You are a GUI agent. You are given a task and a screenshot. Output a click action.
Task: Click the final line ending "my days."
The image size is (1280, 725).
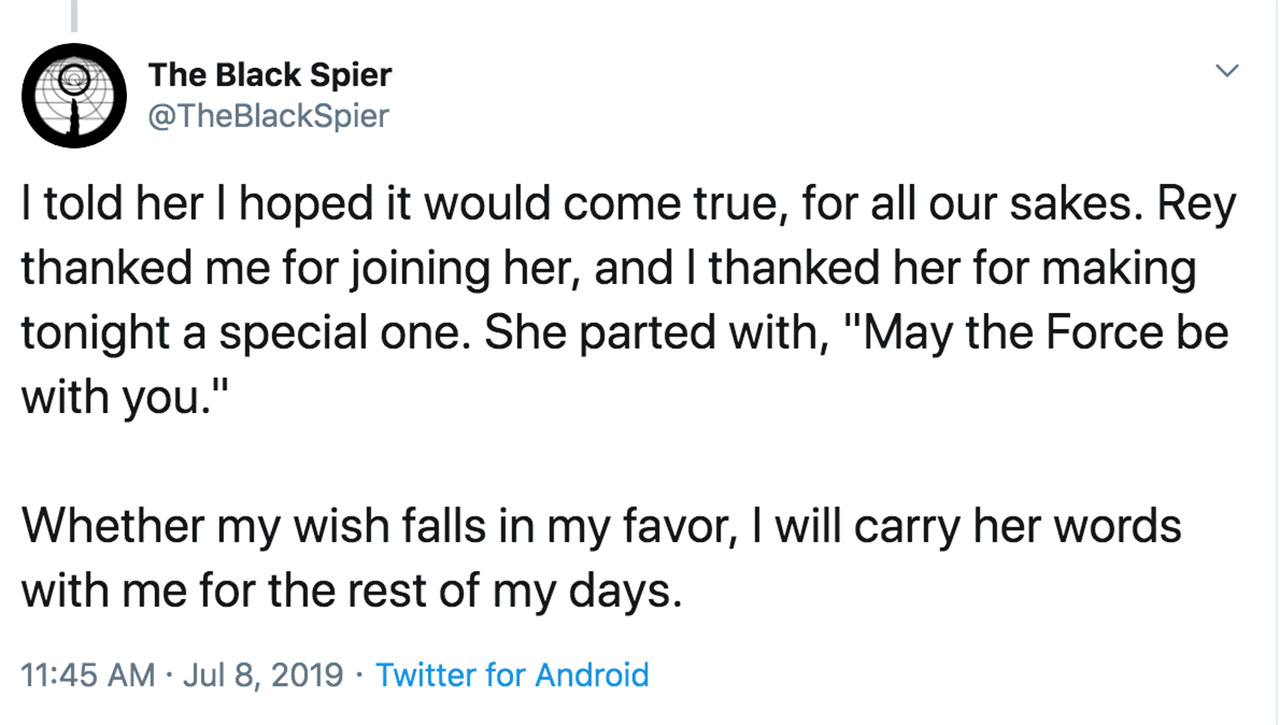click(x=350, y=589)
